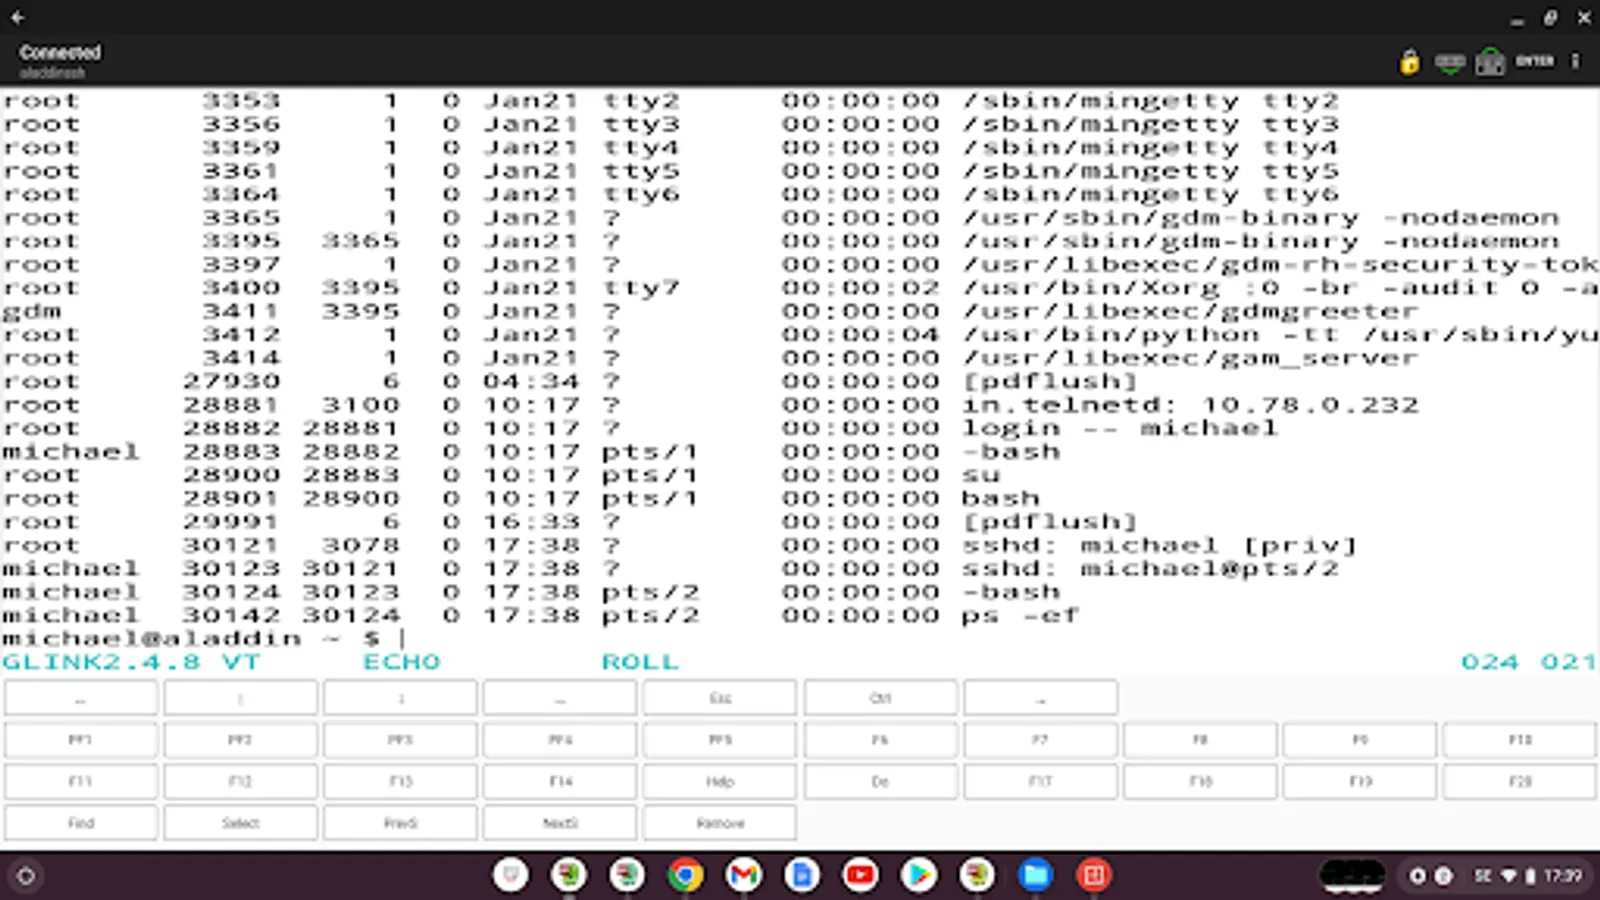
Task: Click GLINK2.4.8 VT in the status line
Action: tap(131, 662)
